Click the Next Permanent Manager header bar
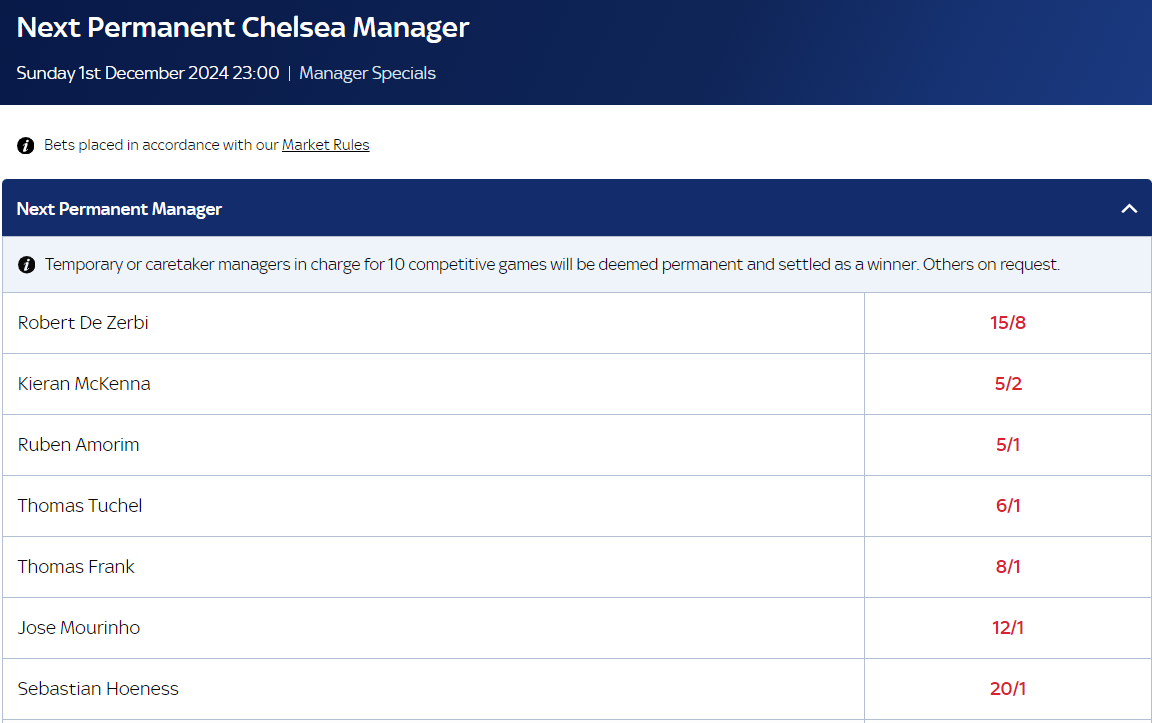Viewport: 1152px width, 723px height. pyautogui.click(x=577, y=208)
